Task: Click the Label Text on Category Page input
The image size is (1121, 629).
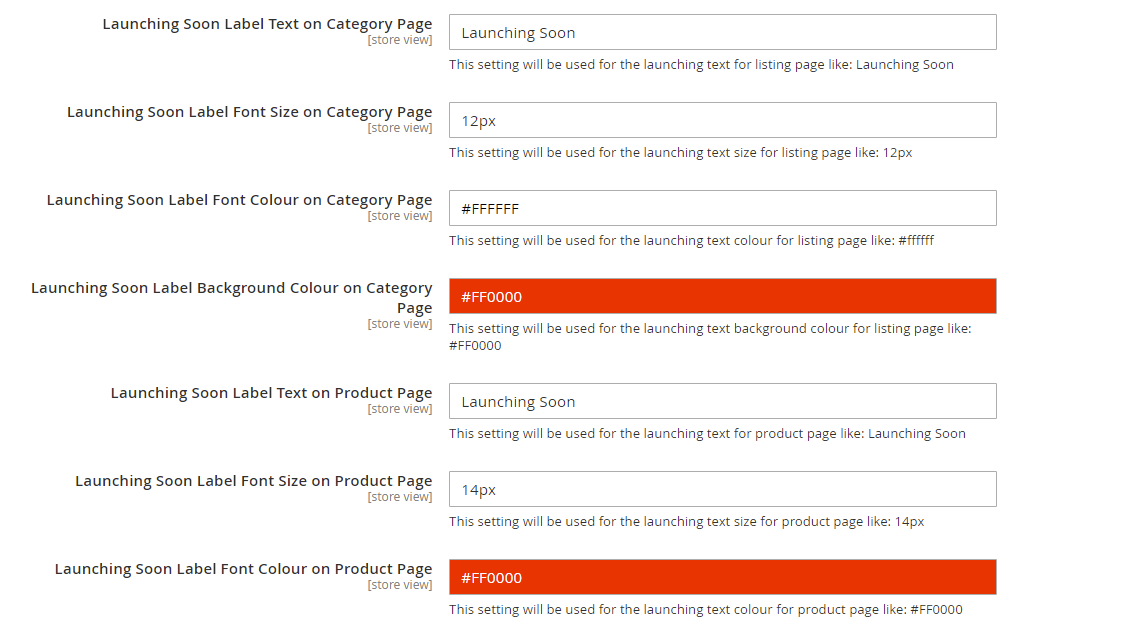Action: (722, 32)
